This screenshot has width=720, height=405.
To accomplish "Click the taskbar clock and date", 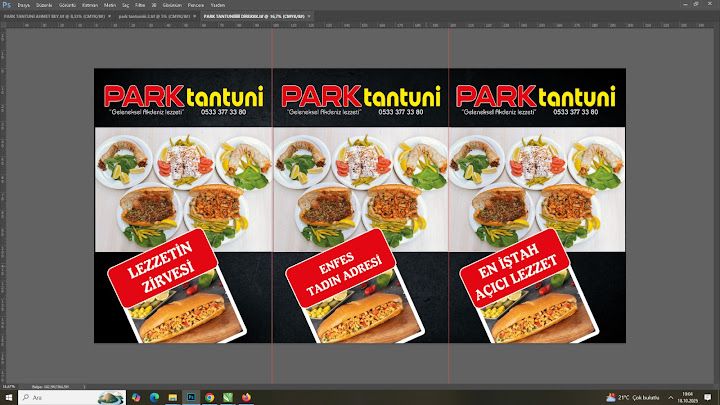I will (687, 397).
